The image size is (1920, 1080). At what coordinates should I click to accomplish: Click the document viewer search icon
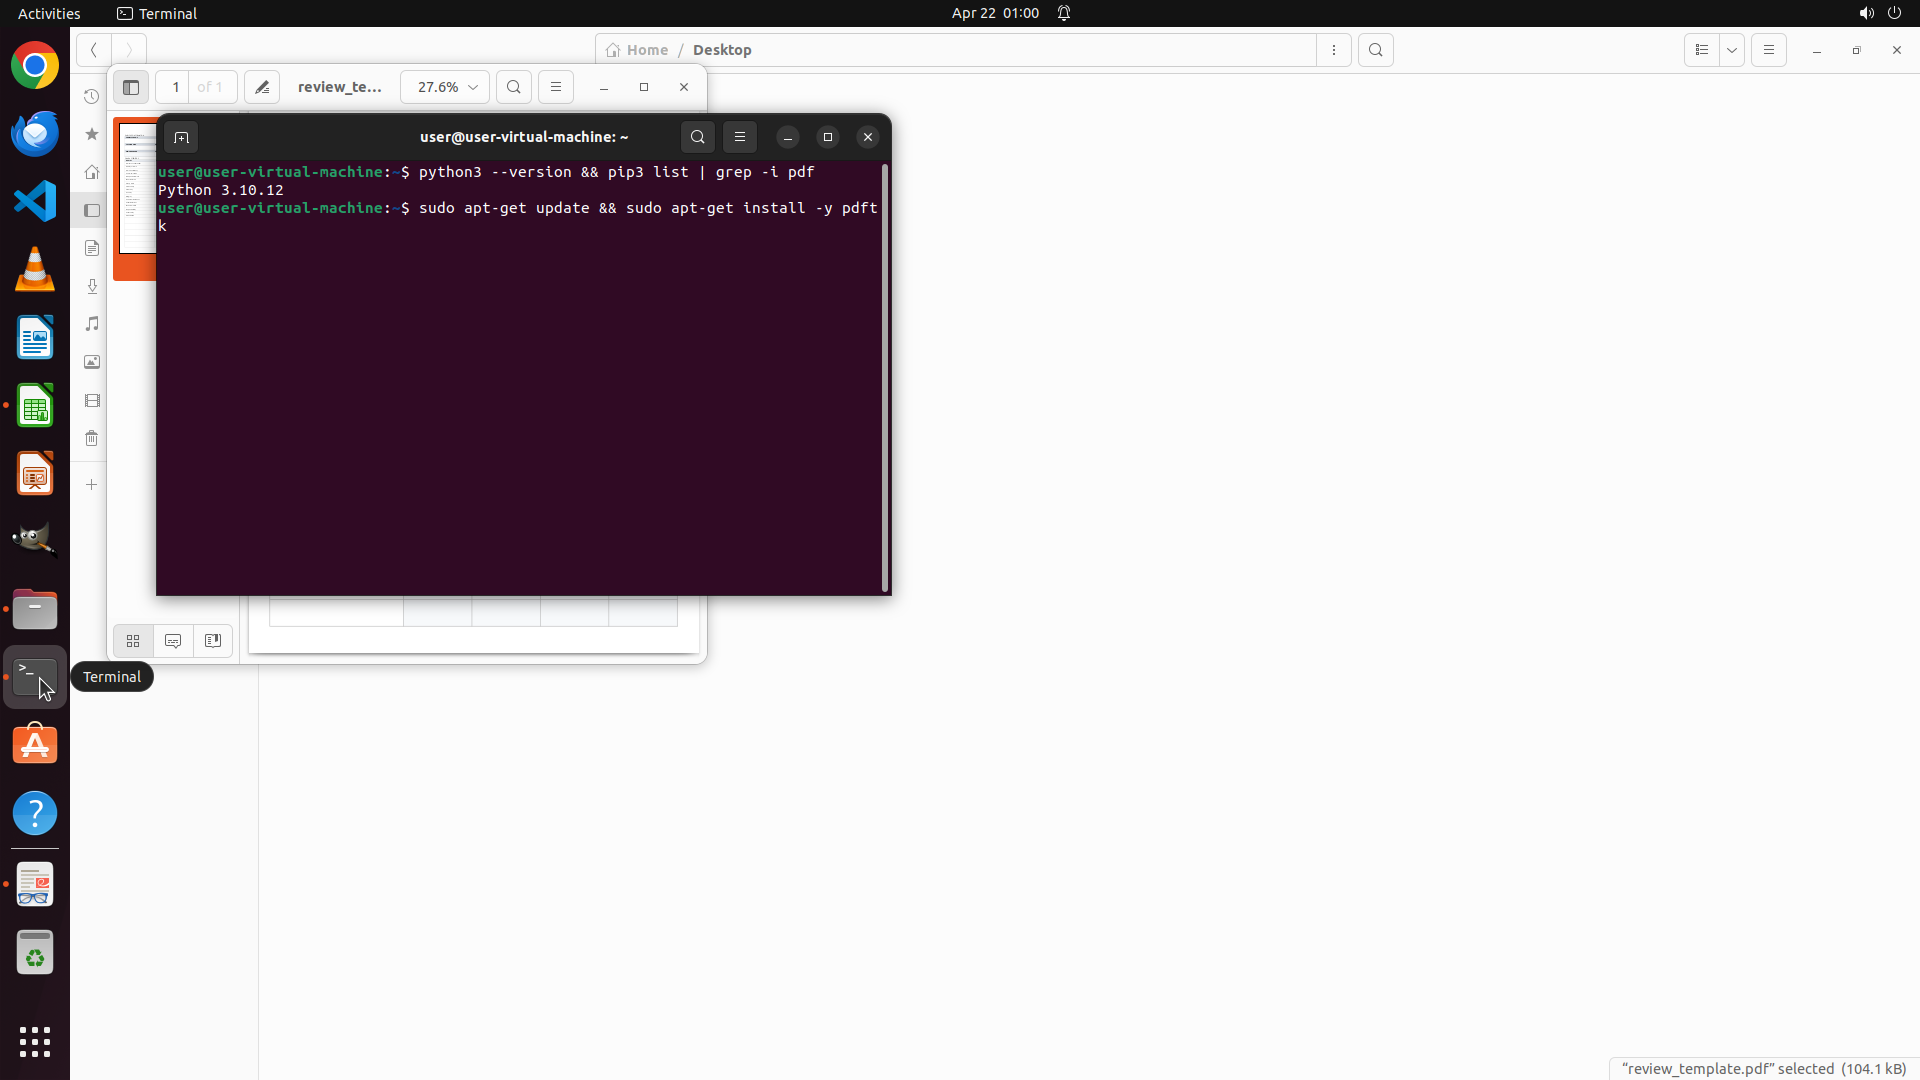[514, 87]
